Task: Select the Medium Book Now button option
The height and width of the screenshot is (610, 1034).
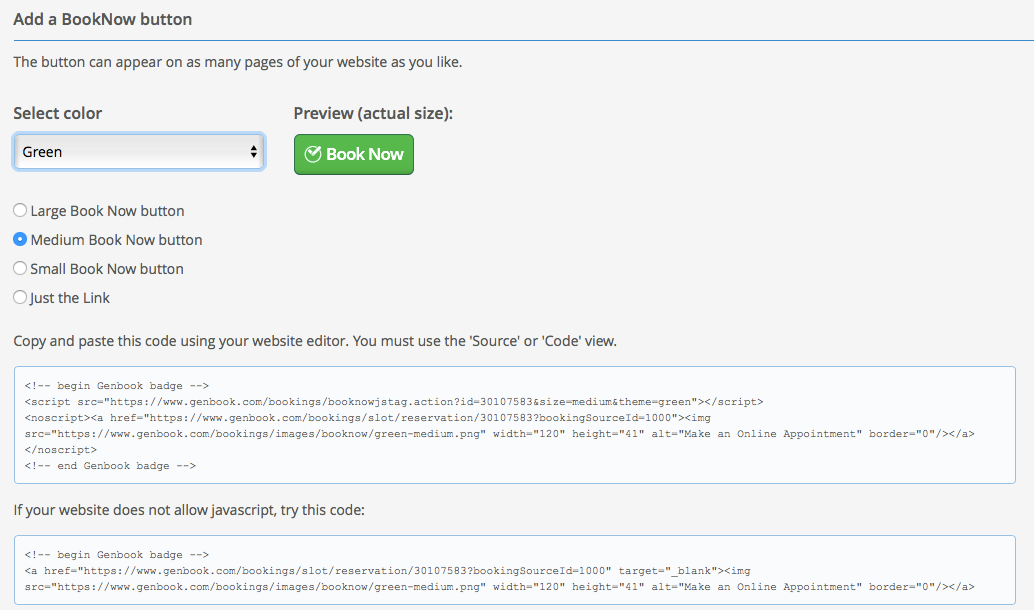Action: 19,239
